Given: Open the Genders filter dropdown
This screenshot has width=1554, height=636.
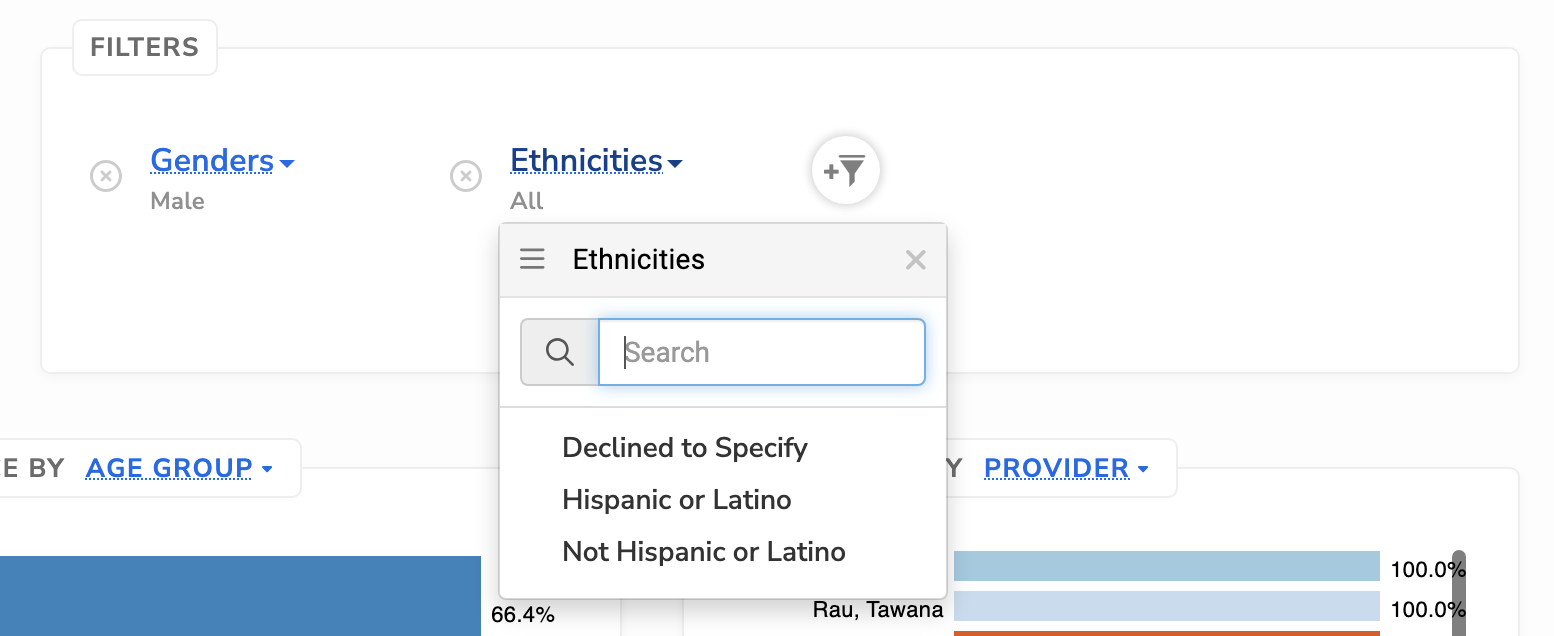Looking at the screenshot, I should pyautogui.click(x=222, y=161).
